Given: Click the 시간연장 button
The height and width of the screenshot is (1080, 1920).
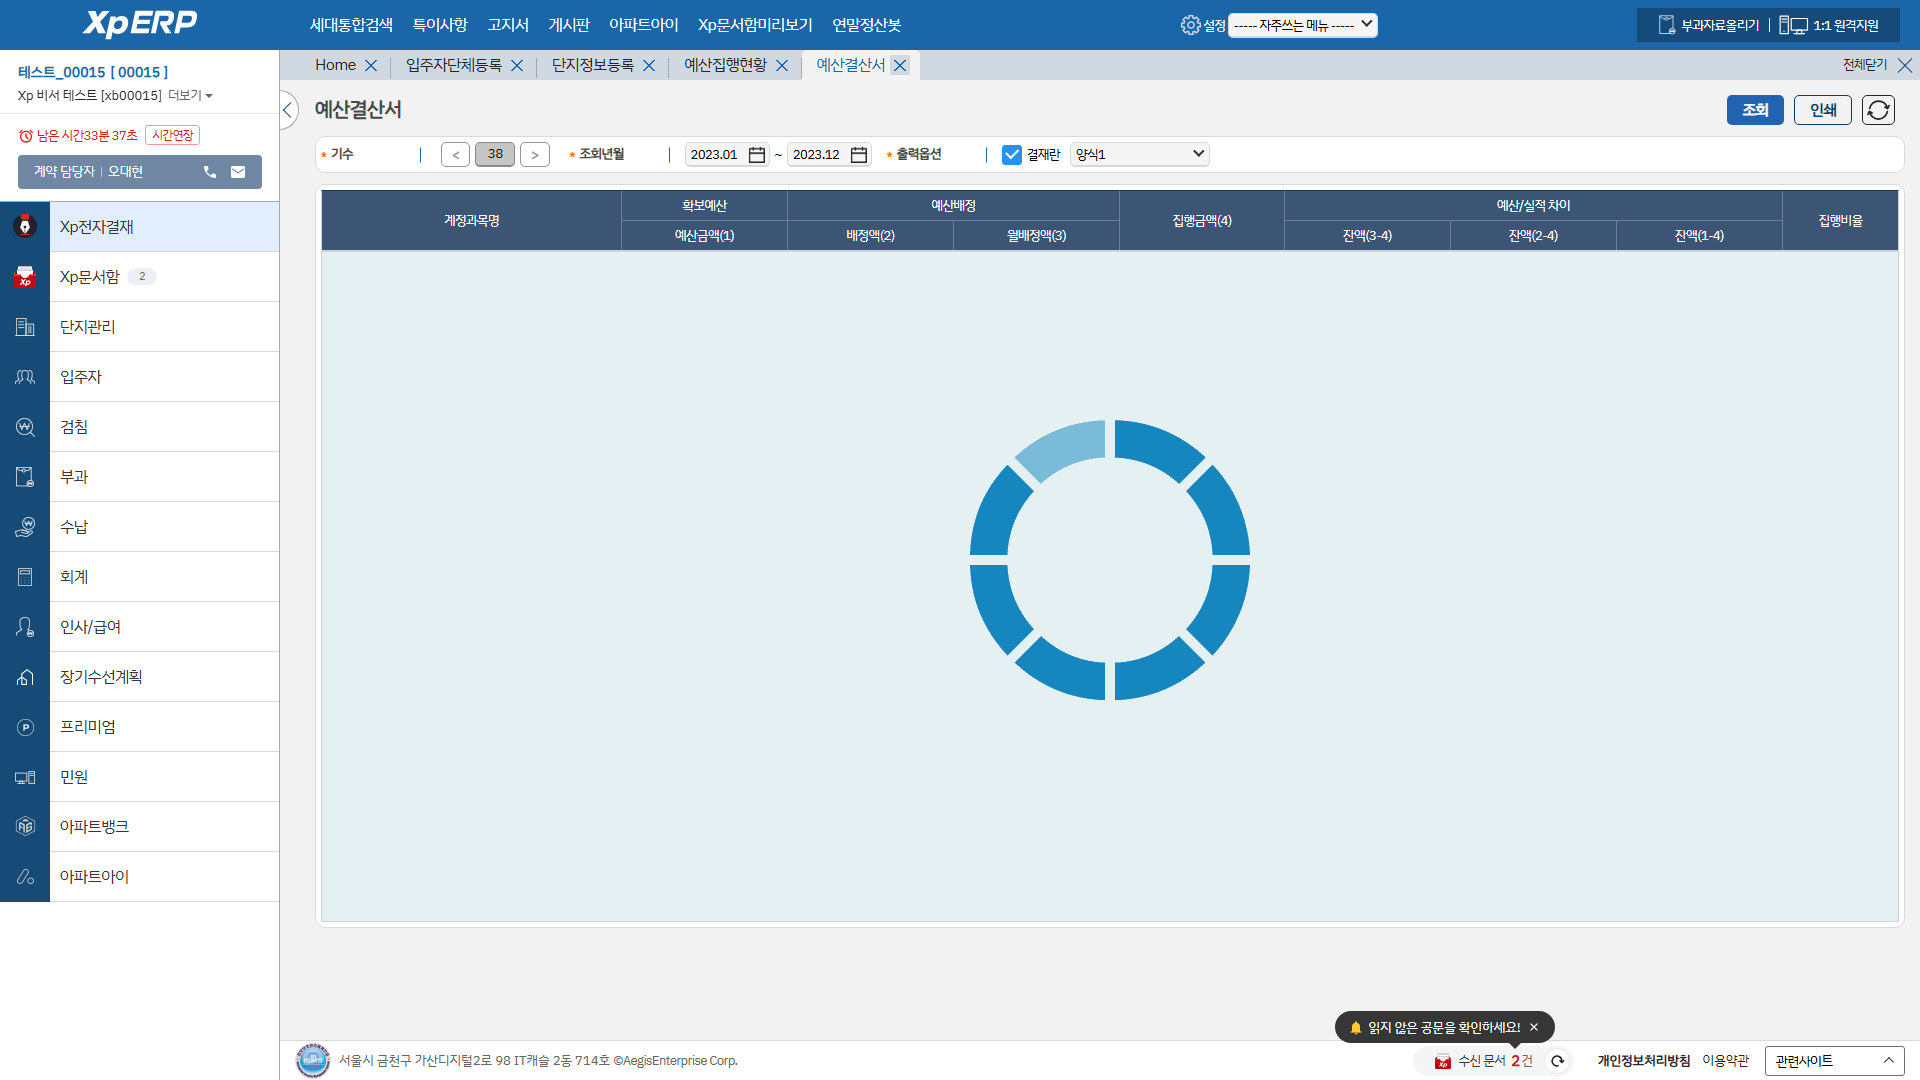Looking at the screenshot, I should coord(172,135).
